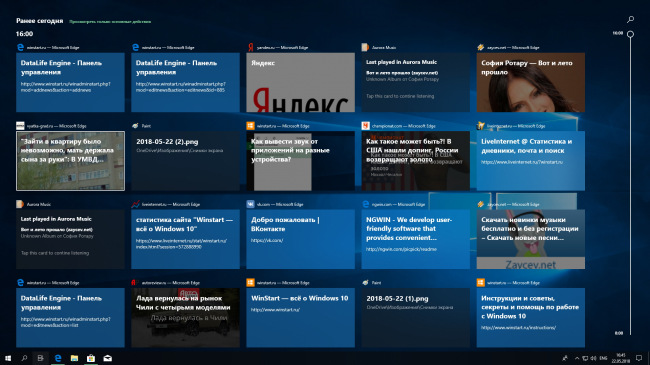Click the URL in 'WinStart — всё о Windows 10' card
Screen dimensions: 650x365
click(x=276, y=310)
